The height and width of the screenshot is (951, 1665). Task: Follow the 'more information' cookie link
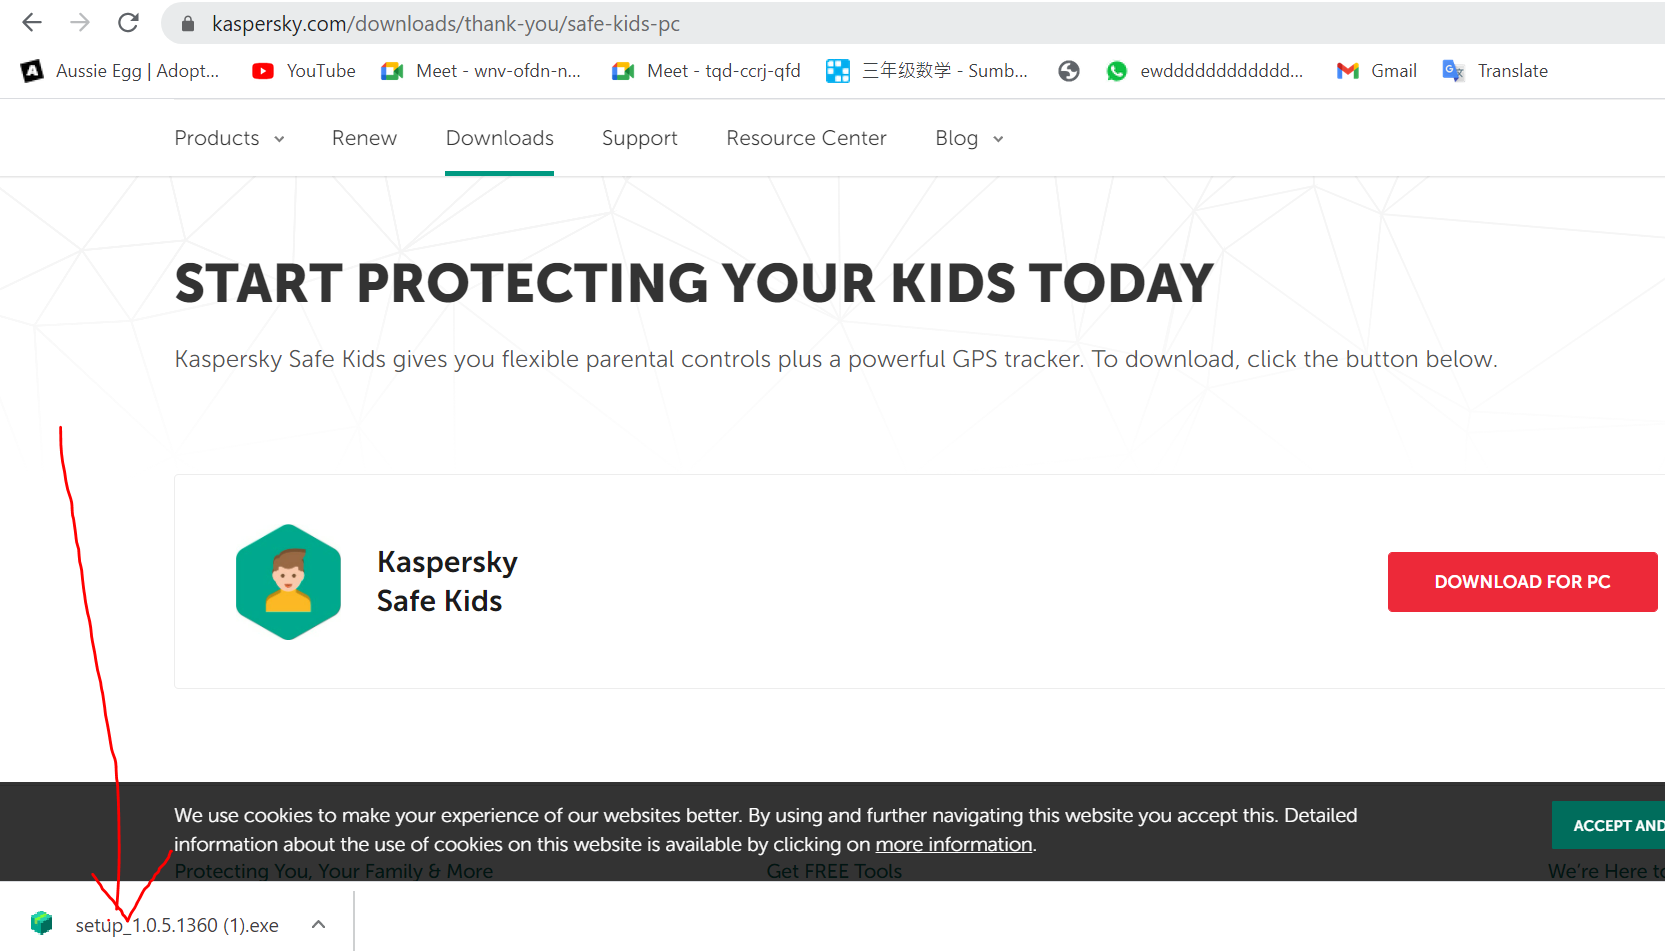(953, 845)
